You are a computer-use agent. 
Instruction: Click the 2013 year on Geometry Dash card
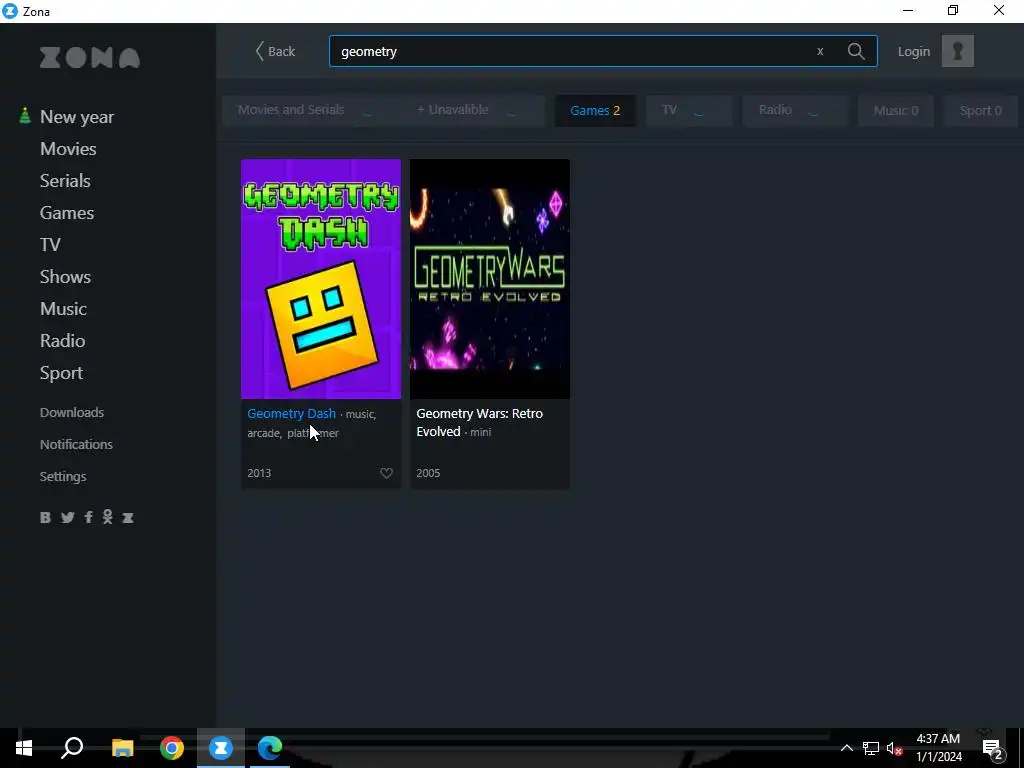(259, 473)
